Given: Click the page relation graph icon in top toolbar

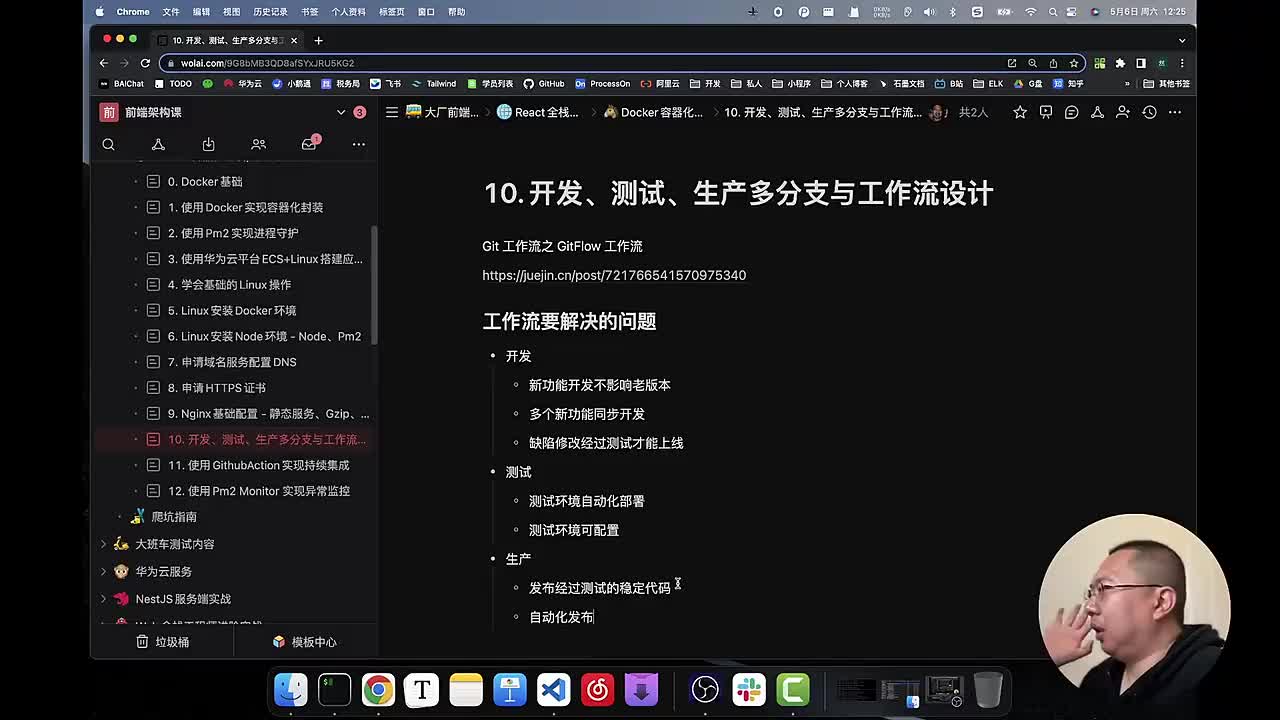Looking at the screenshot, I should (1097, 112).
